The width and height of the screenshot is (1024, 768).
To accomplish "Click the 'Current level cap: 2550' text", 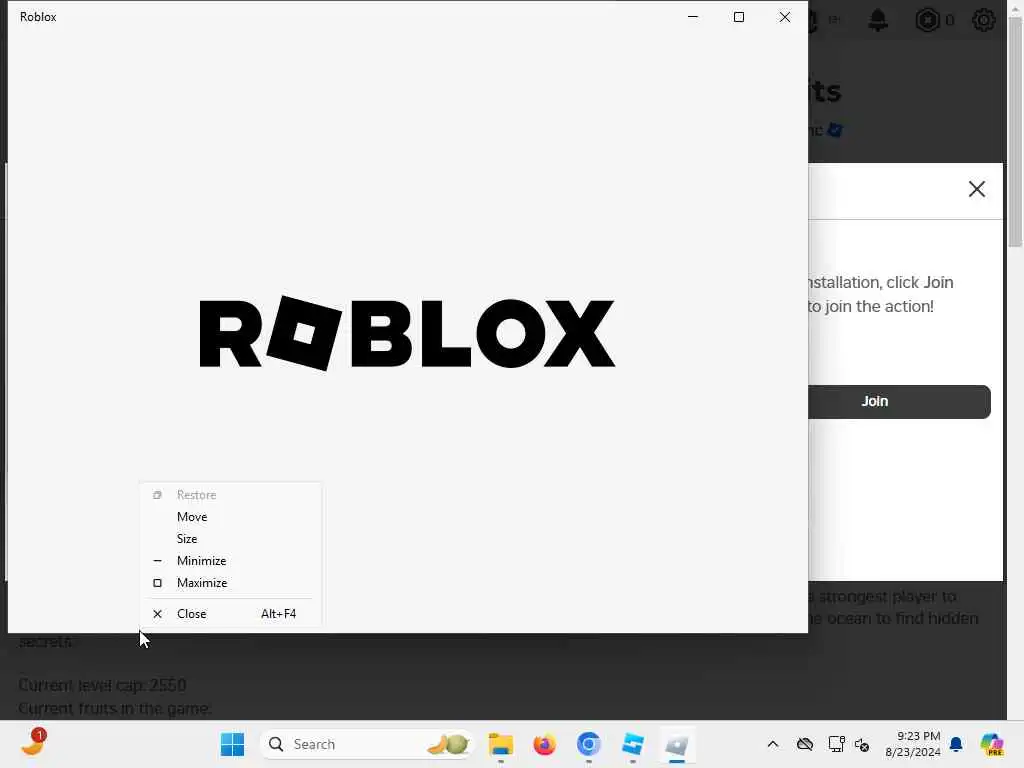I will 103,685.
